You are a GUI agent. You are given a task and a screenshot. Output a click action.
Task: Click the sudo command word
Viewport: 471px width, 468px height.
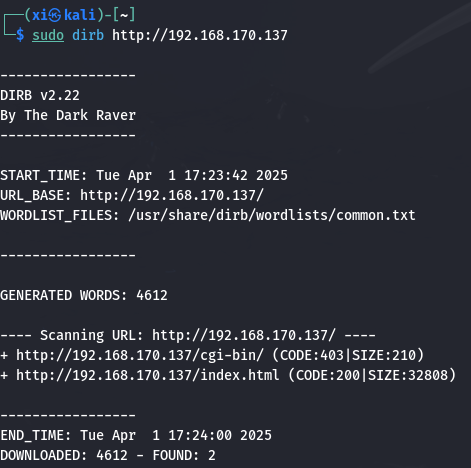pos(48,35)
